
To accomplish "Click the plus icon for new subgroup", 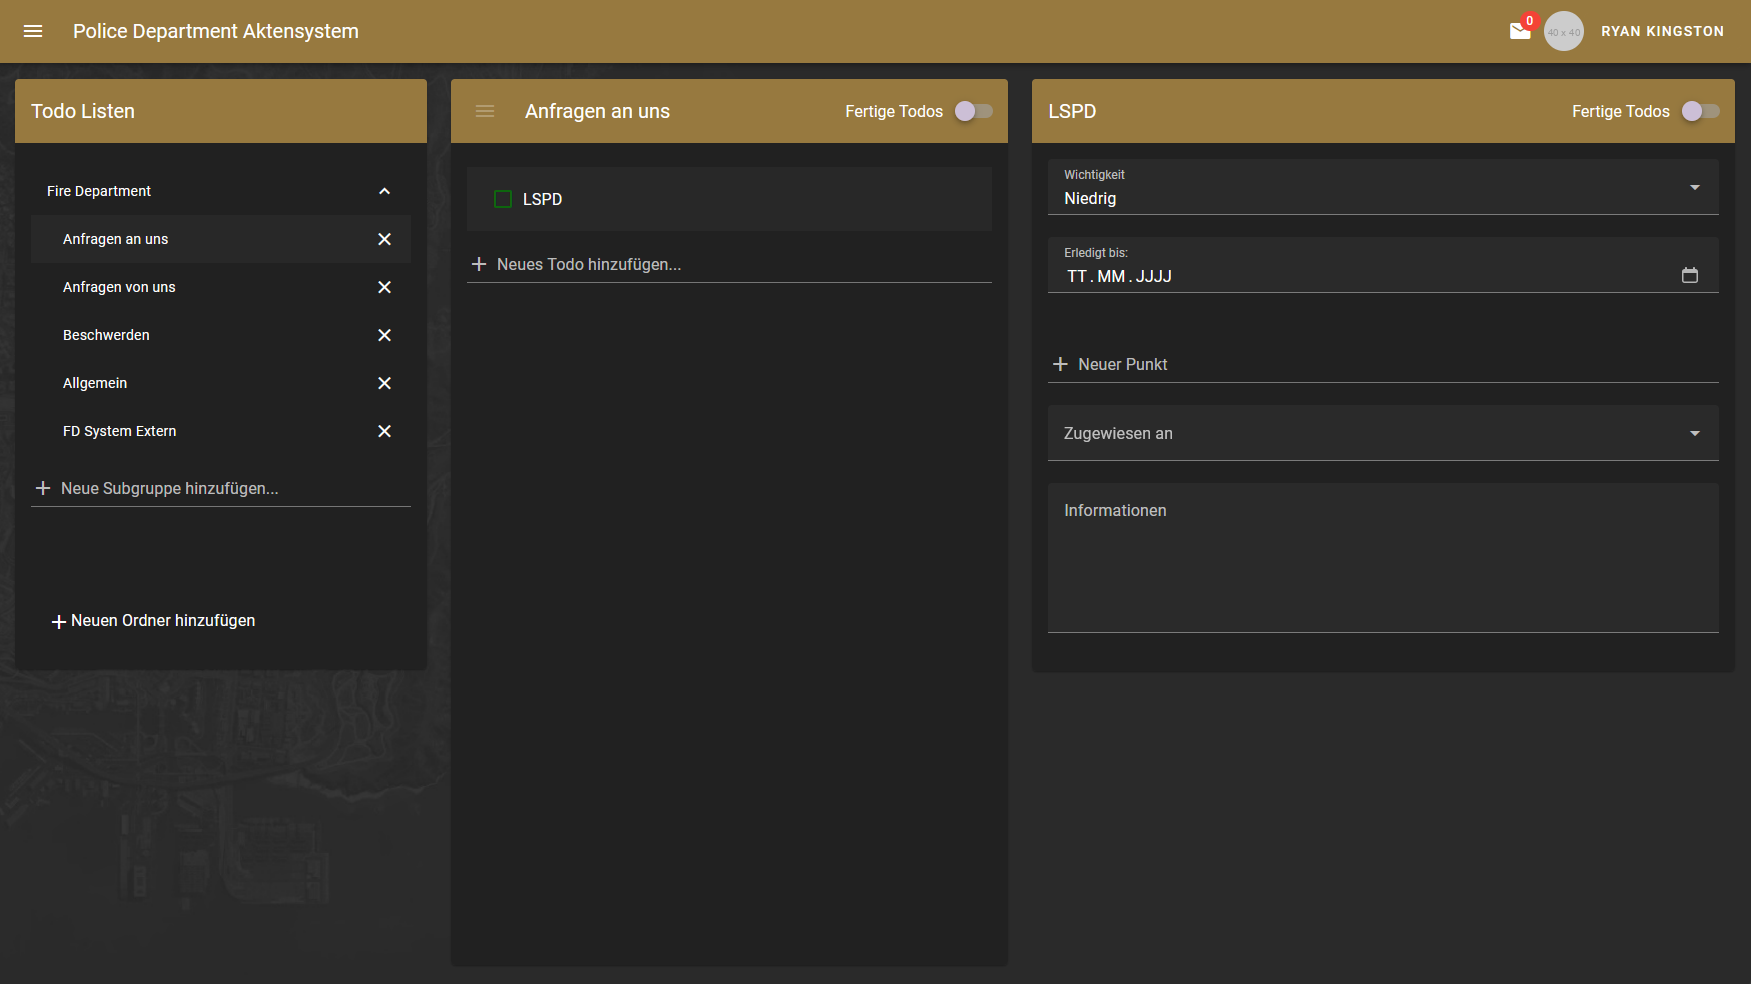I will pyautogui.click(x=43, y=488).
